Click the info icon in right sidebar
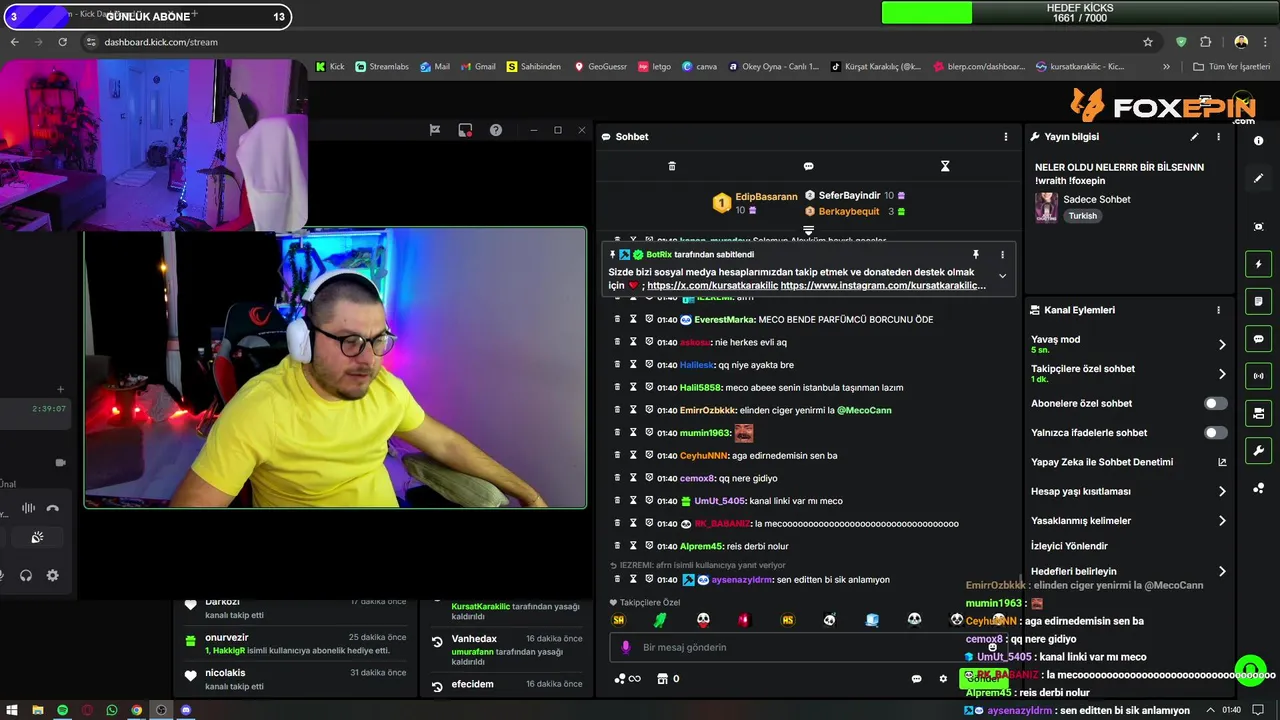This screenshot has height=720, width=1280. click(x=1258, y=141)
